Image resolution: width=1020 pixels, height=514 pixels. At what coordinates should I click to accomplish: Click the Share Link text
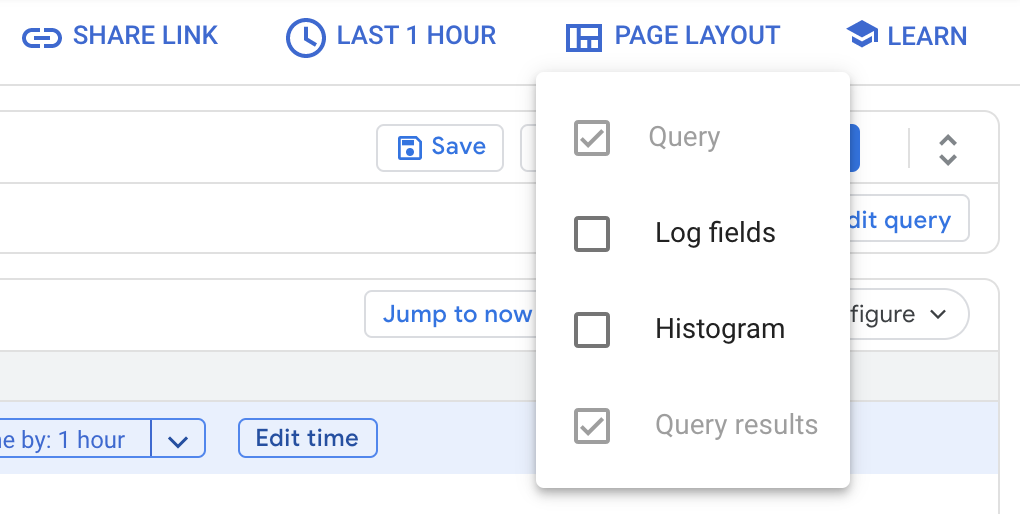click(x=145, y=37)
